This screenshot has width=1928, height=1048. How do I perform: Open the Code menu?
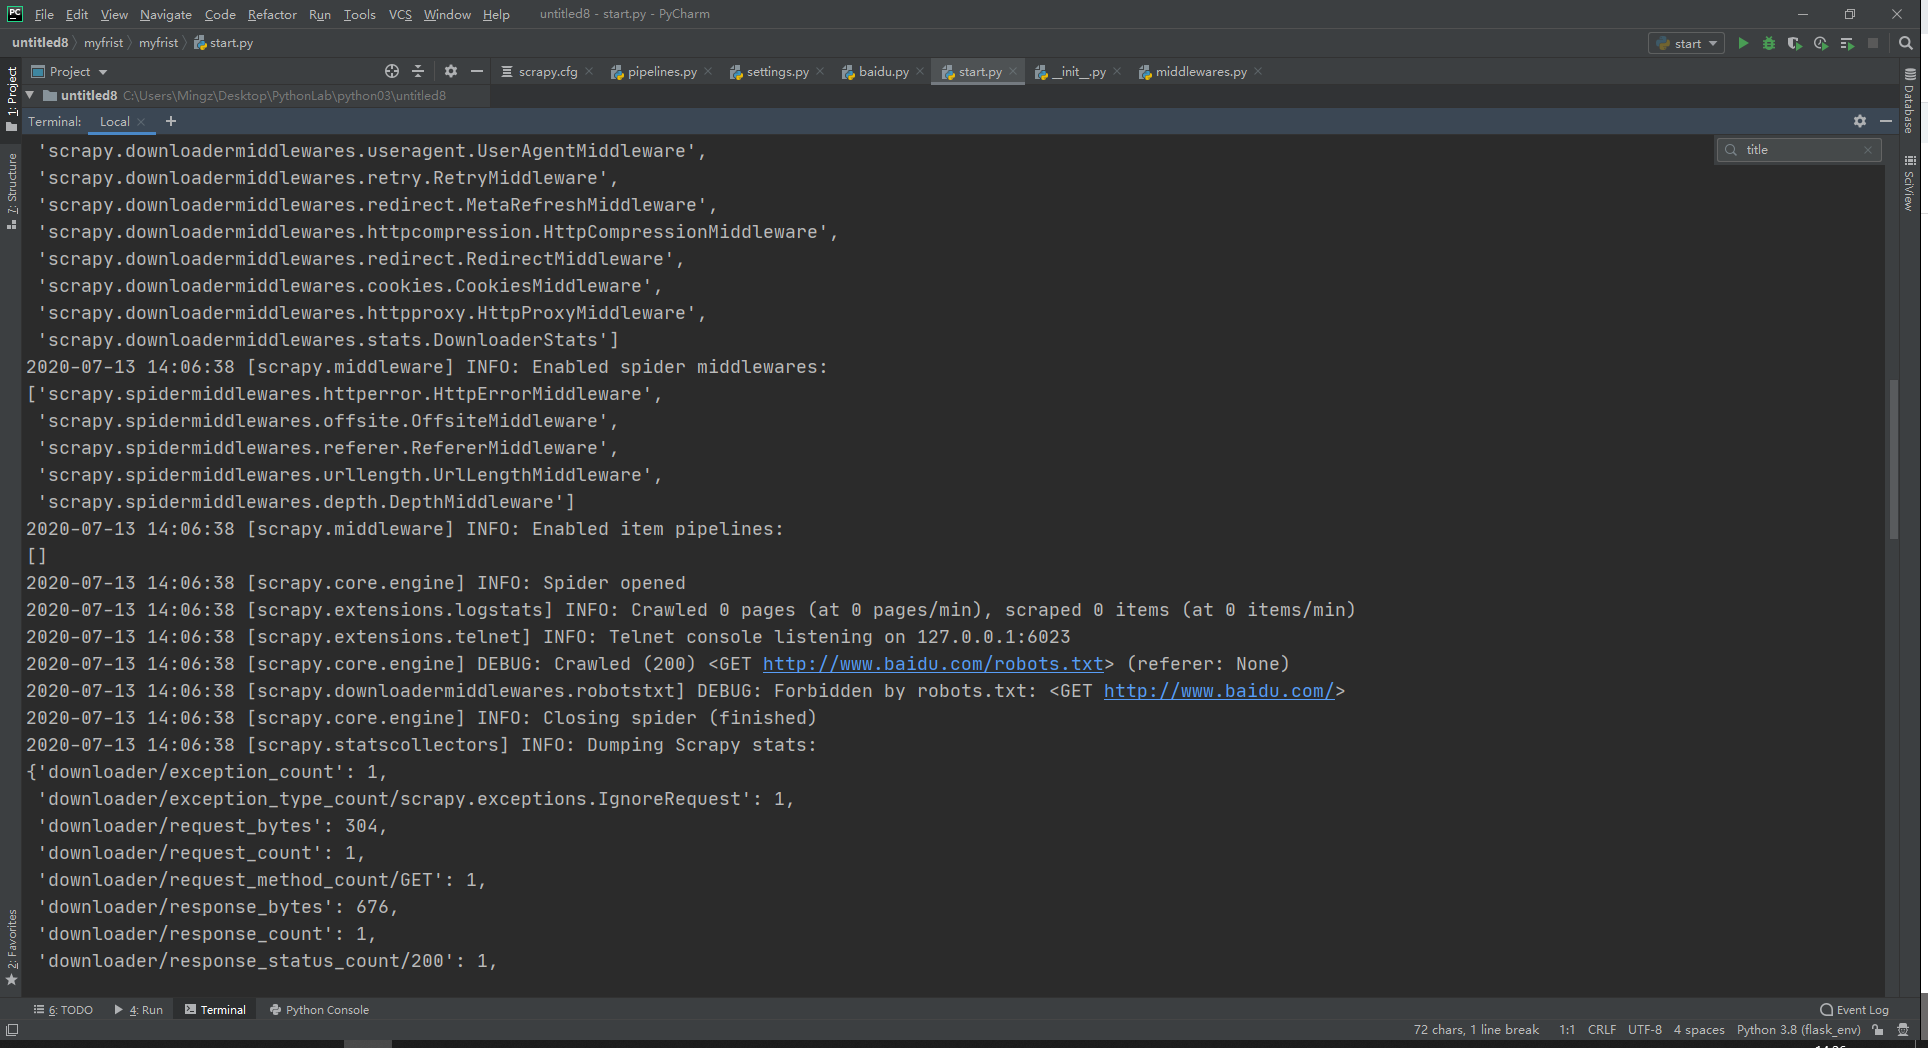click(x=220, y=14)
